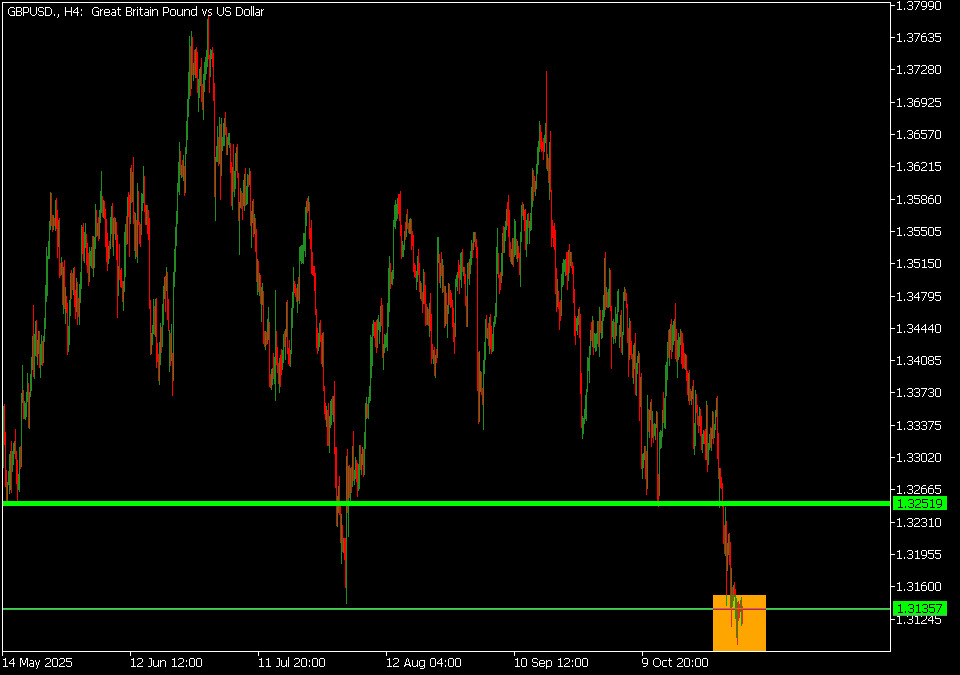The height and width of the screenshot is (675, 960).
Task: Click the 12 Aug 04:00 time label
Action: click(423, 662)
